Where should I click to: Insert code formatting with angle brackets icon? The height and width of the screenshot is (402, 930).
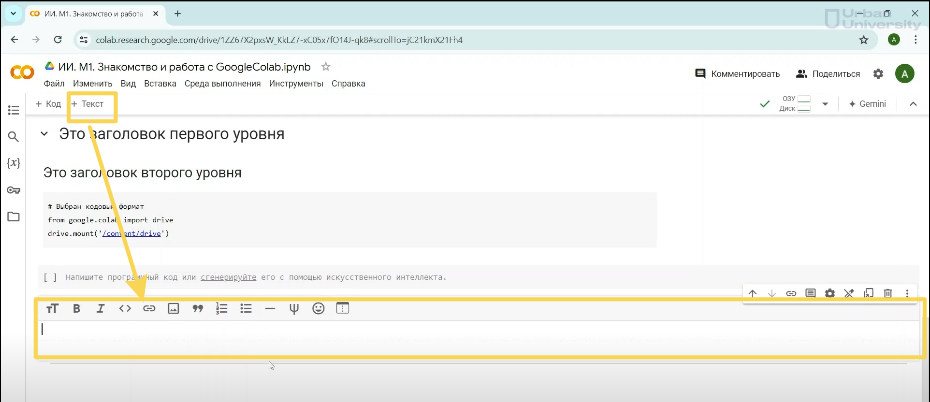[x=125, y=309]
